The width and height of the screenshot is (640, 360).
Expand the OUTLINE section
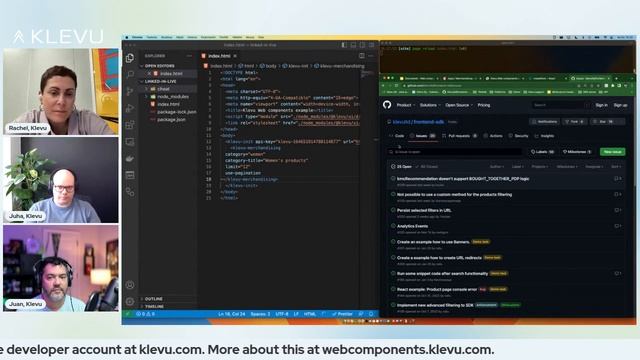(153, 299)
